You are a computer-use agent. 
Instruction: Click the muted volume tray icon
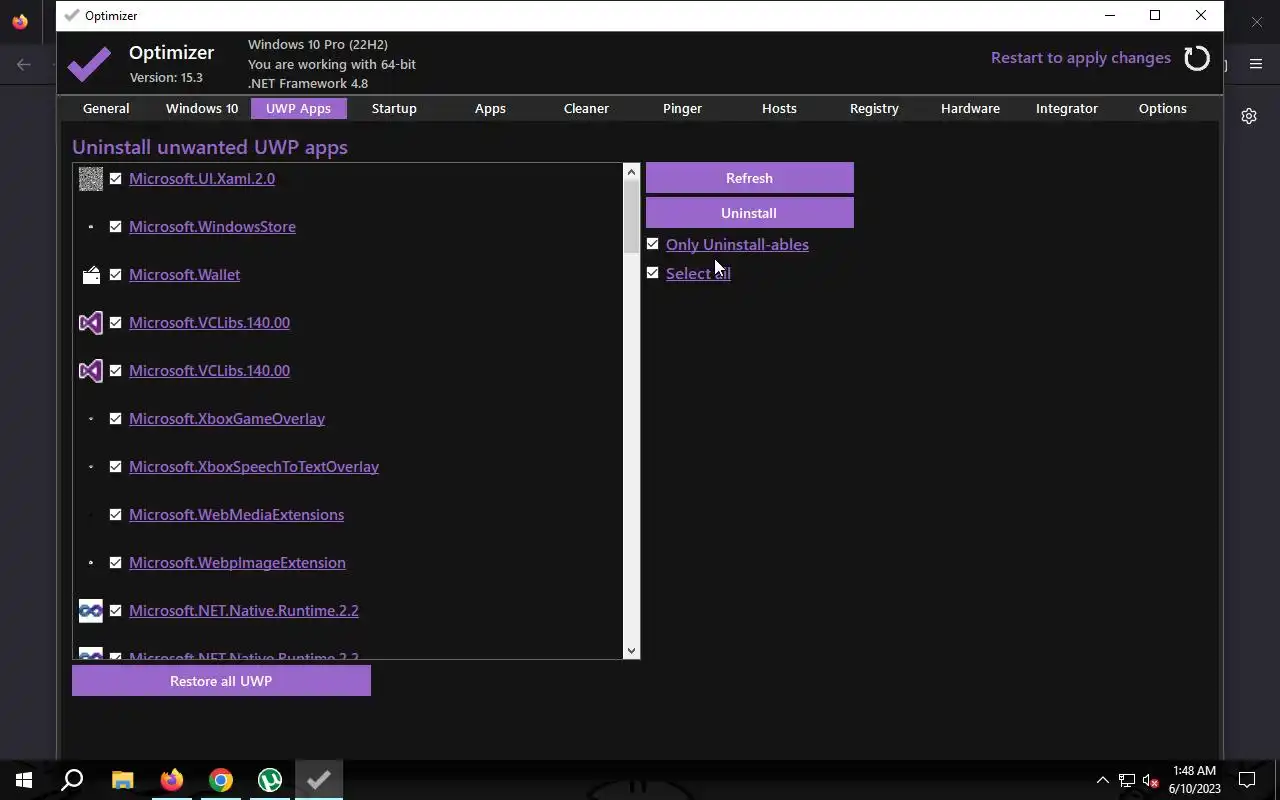pos(1151,780)
